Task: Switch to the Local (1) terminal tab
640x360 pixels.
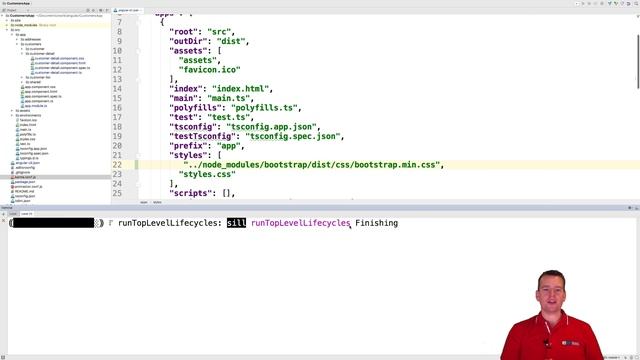Action: click(x=27, y=214)
